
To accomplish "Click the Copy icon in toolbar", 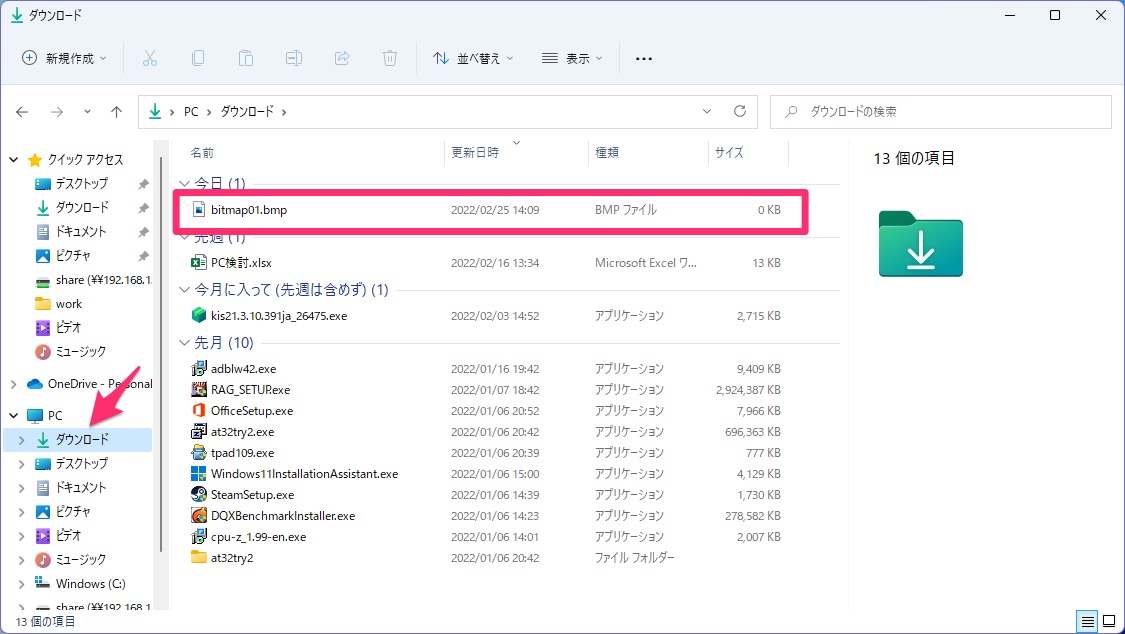I will tap(198, 58).
